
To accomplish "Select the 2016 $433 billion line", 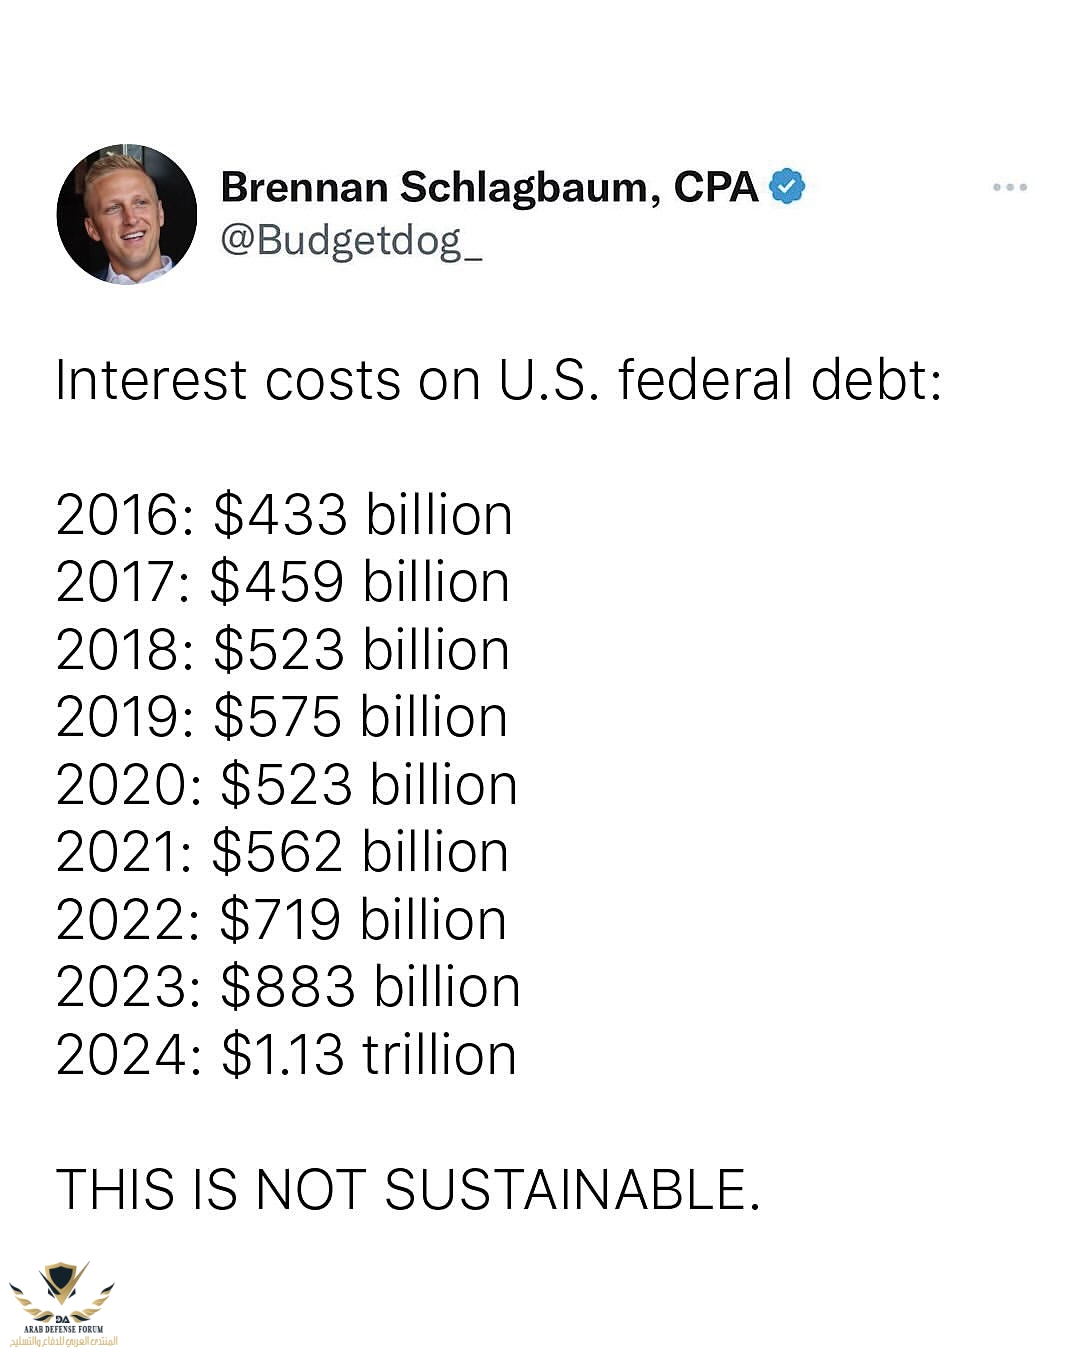I will (284, 515).
